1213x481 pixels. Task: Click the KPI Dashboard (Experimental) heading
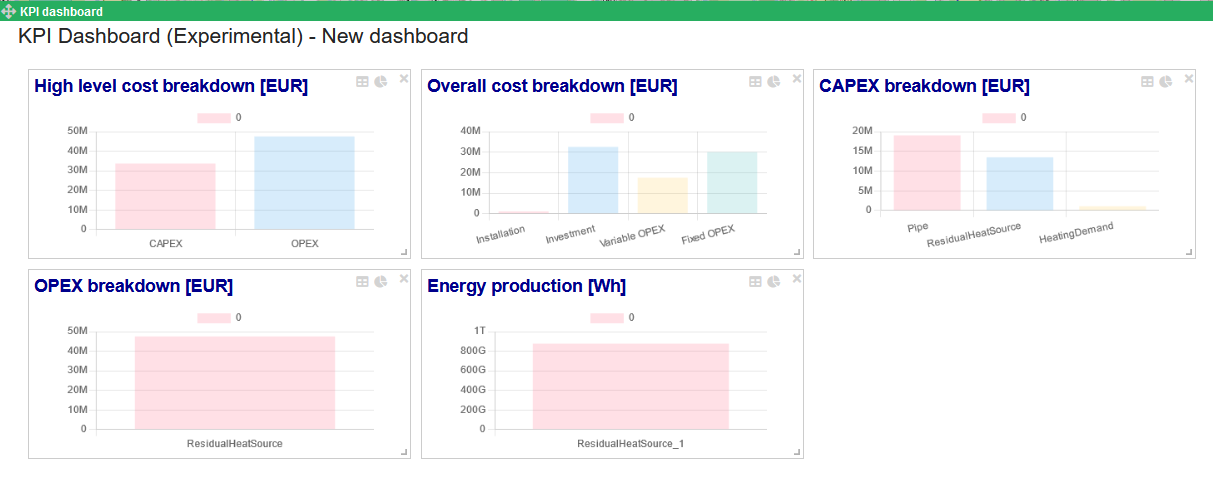pos(243,37)
